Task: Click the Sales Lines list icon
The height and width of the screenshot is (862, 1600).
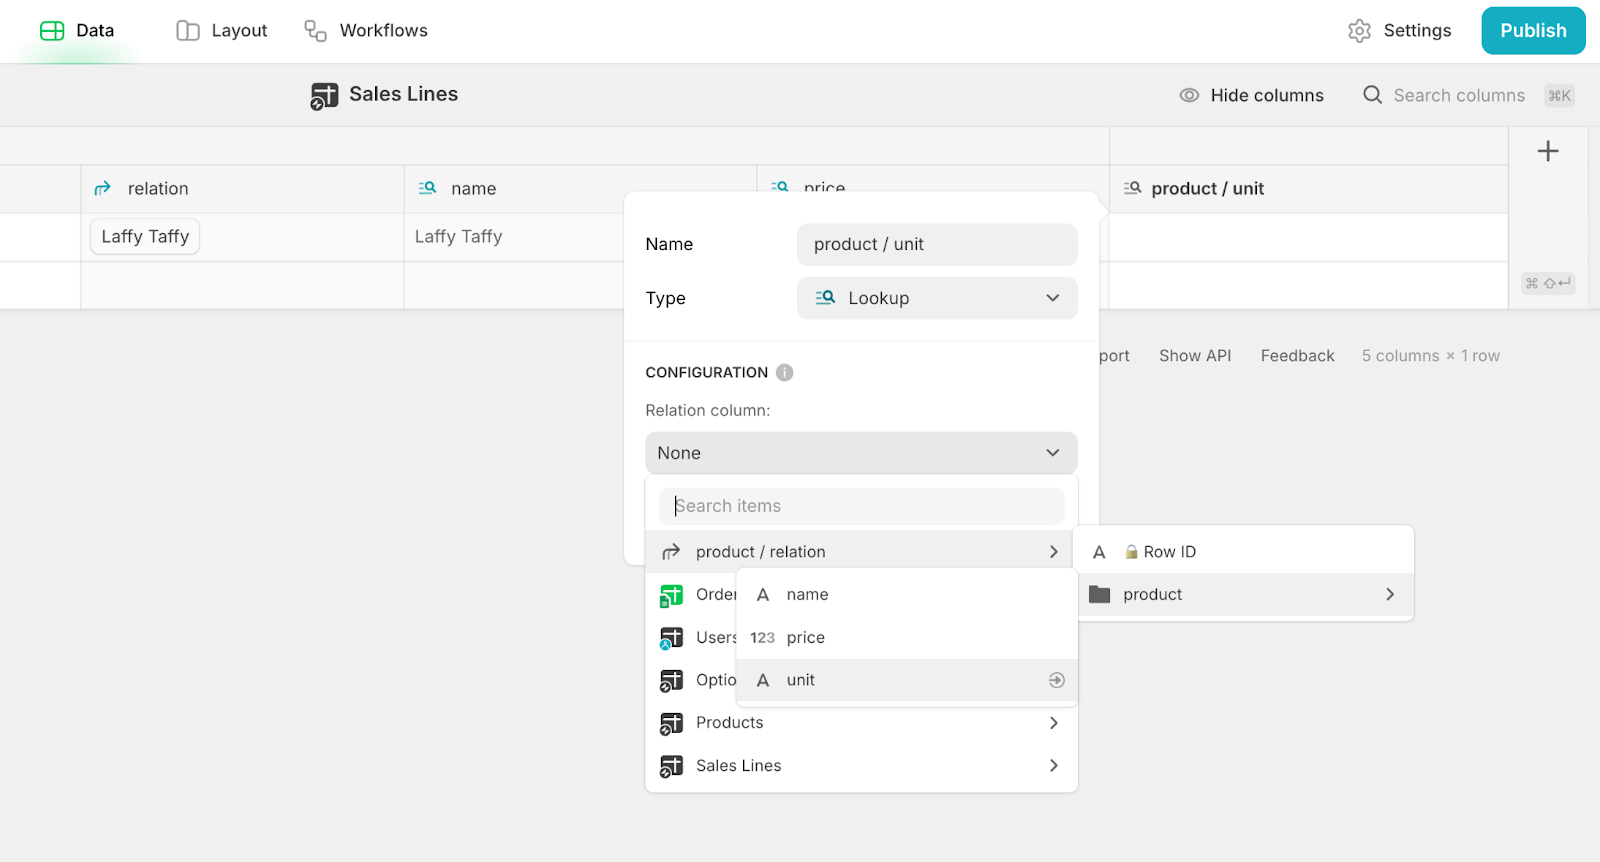Action: click(671, 767)
